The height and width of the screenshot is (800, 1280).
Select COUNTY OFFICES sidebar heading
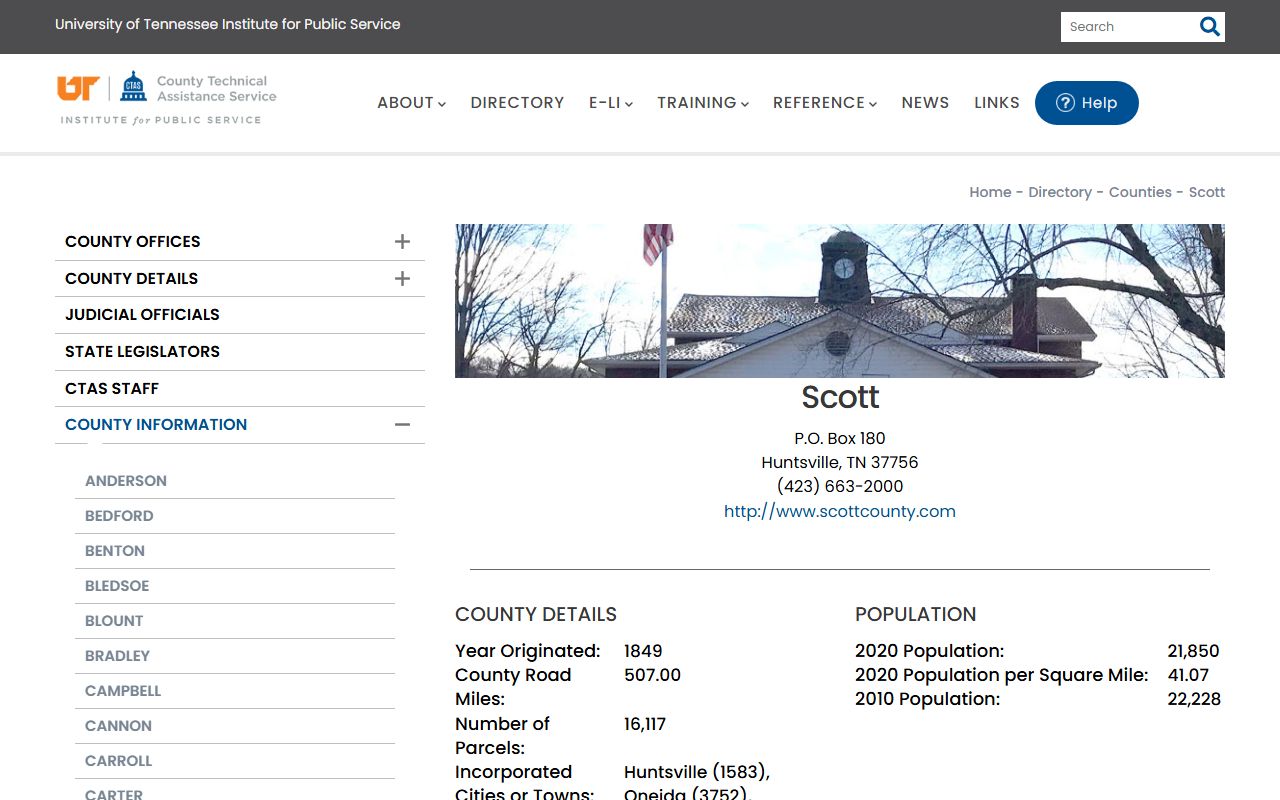pos(133,242)
